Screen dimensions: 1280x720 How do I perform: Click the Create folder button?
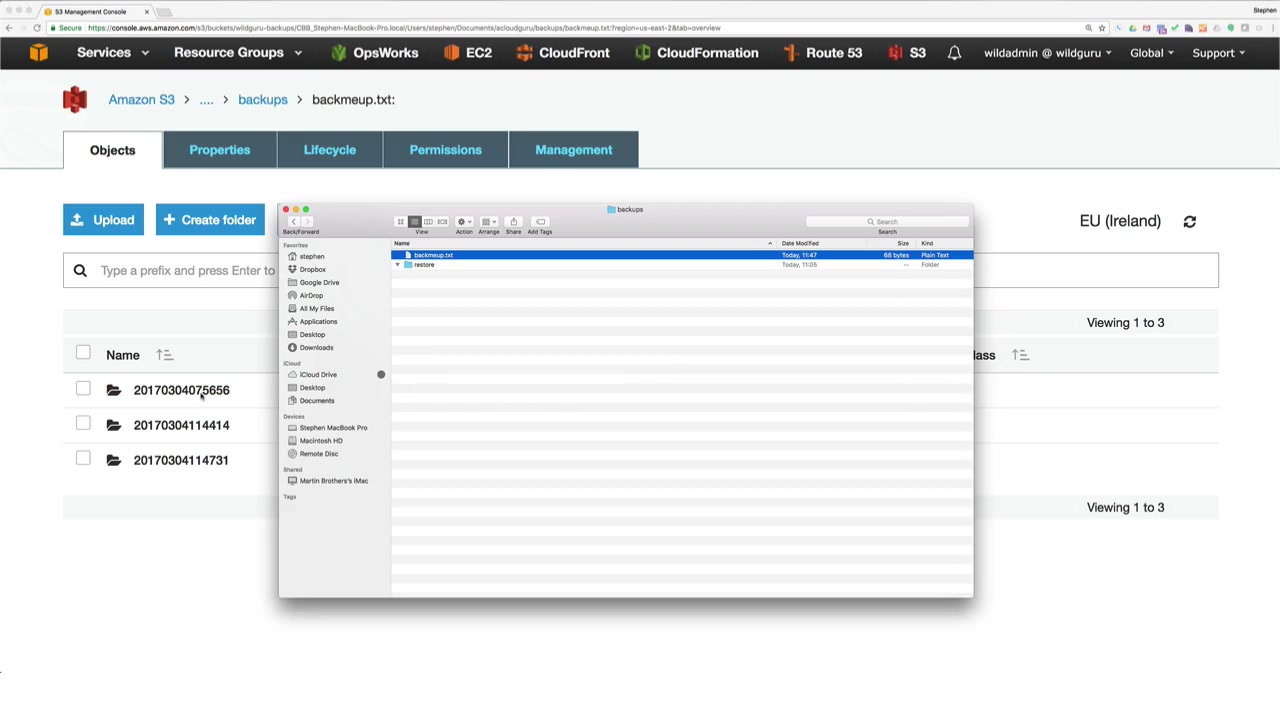(x=210, y=220)
